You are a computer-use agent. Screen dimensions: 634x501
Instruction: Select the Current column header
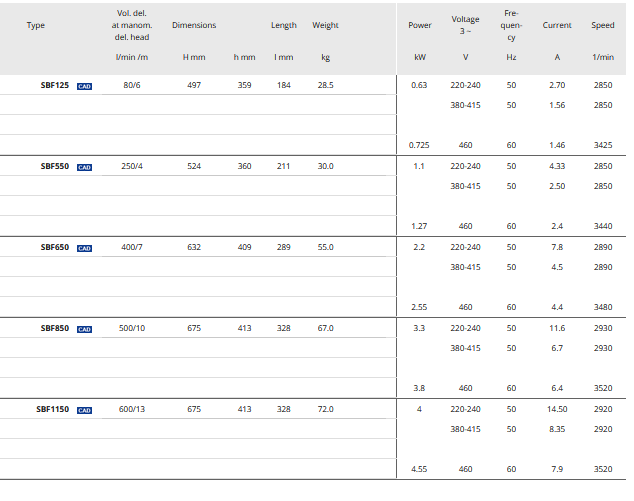[x=557, y=25]
